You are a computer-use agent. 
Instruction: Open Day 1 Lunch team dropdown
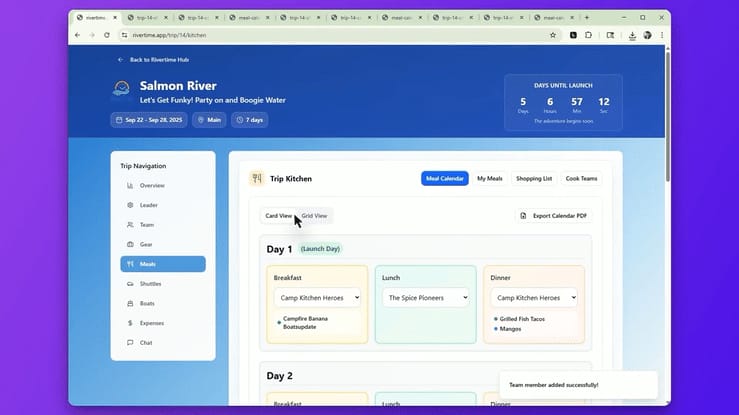point(425,297)
